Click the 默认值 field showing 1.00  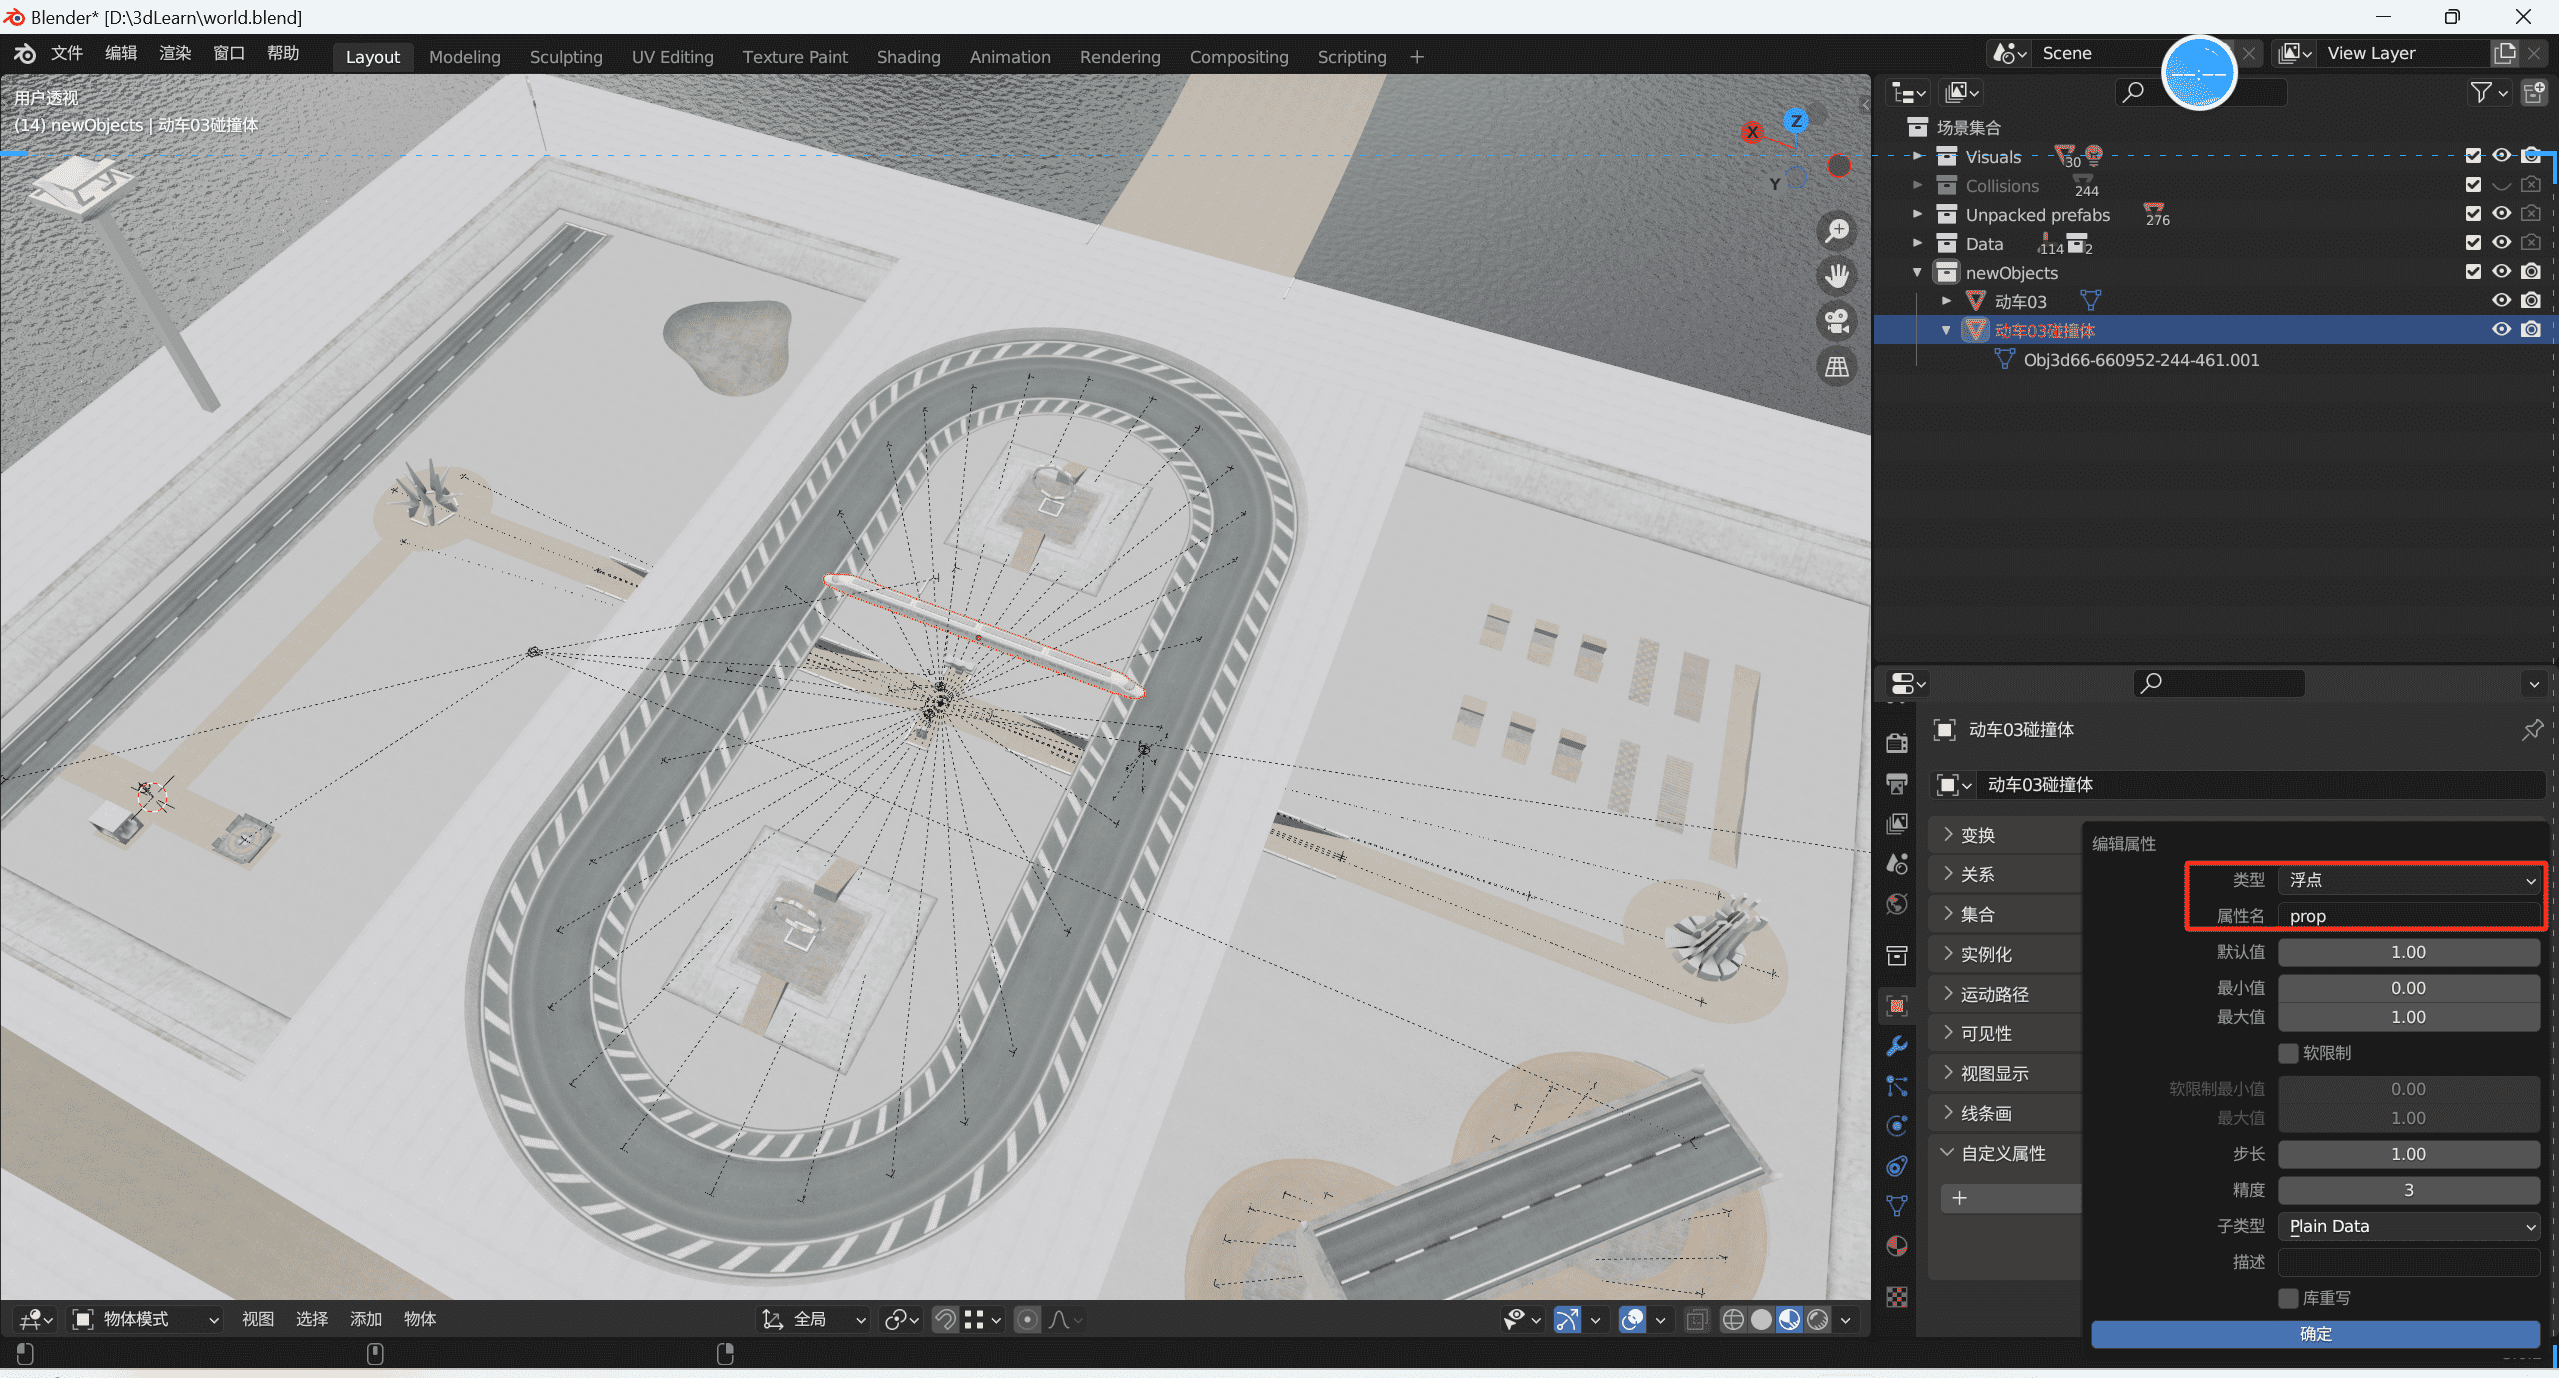pos(2409,953)
